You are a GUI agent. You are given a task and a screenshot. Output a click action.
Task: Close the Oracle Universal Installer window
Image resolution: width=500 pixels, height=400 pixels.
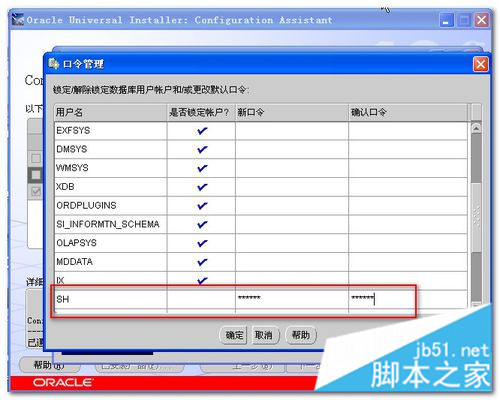pyautogui.click(x=482, y=20)
